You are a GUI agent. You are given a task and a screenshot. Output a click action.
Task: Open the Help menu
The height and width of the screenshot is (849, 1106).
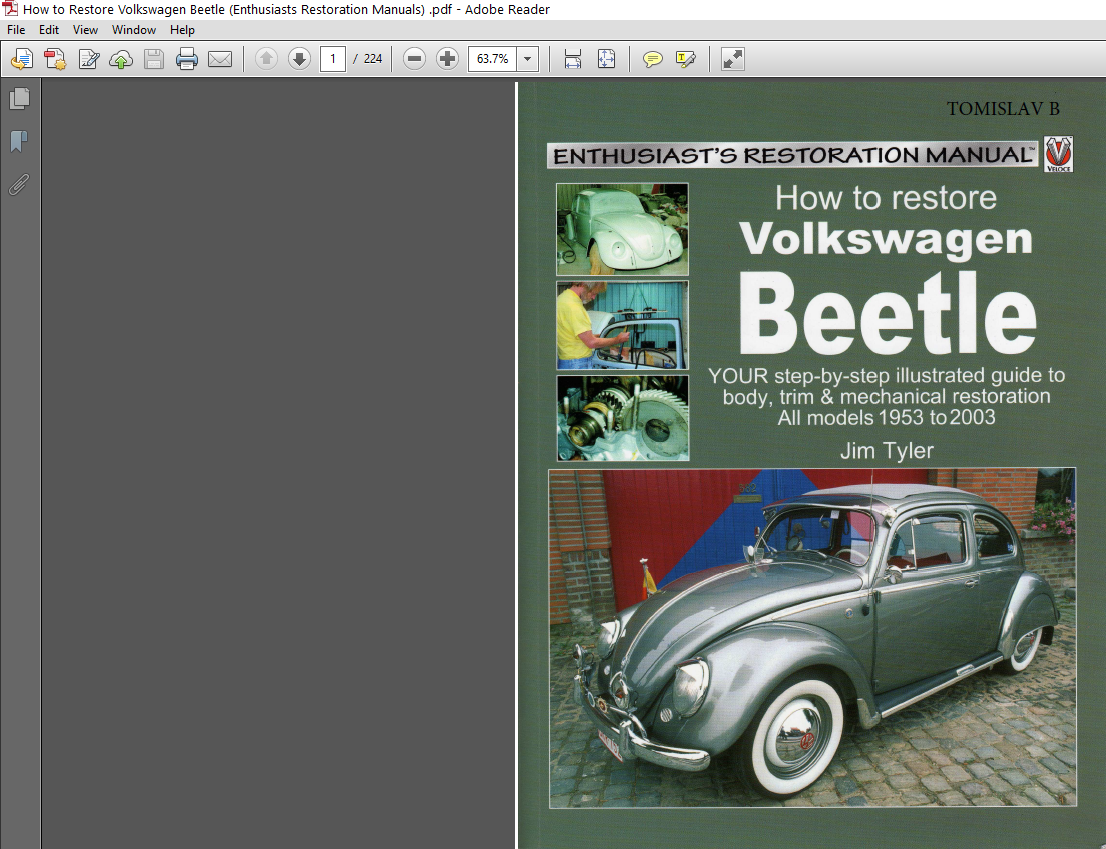click(182, 30)
